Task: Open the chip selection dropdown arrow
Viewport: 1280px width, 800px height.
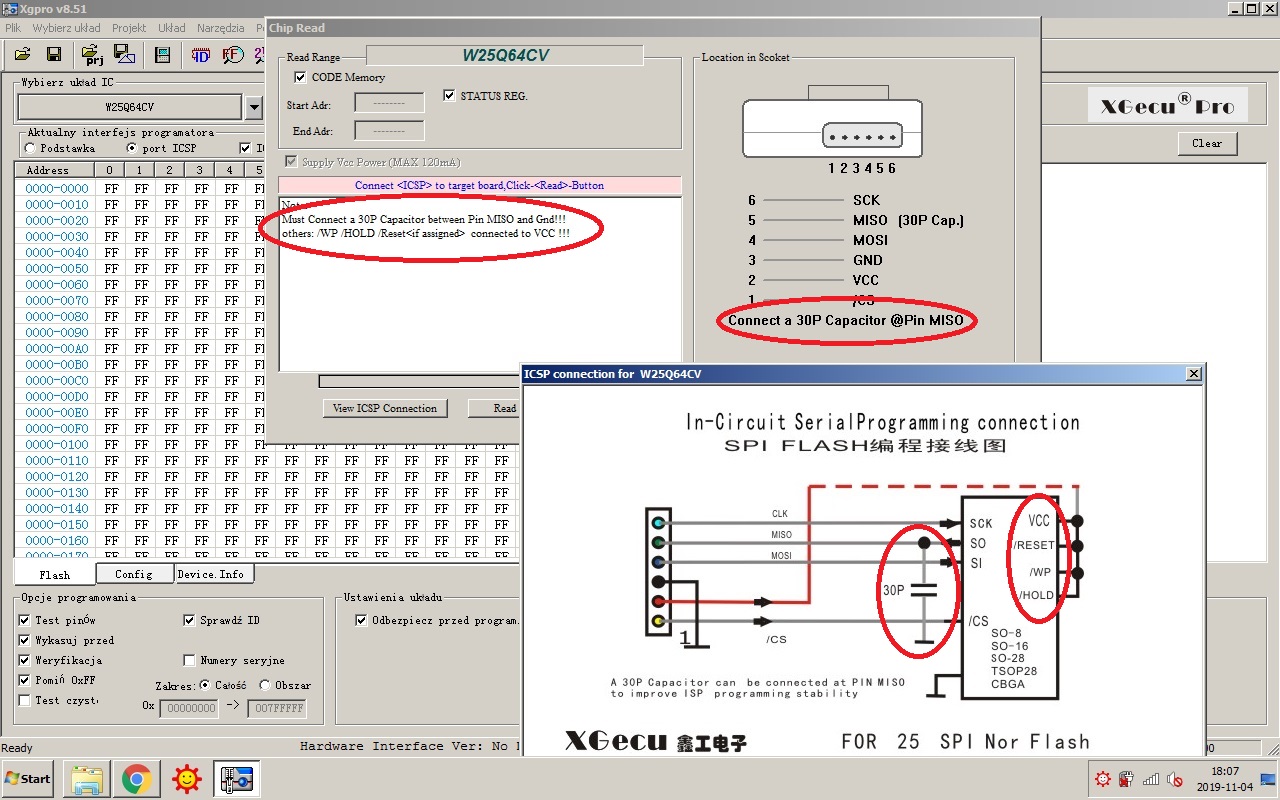Action: coord(254,107)
